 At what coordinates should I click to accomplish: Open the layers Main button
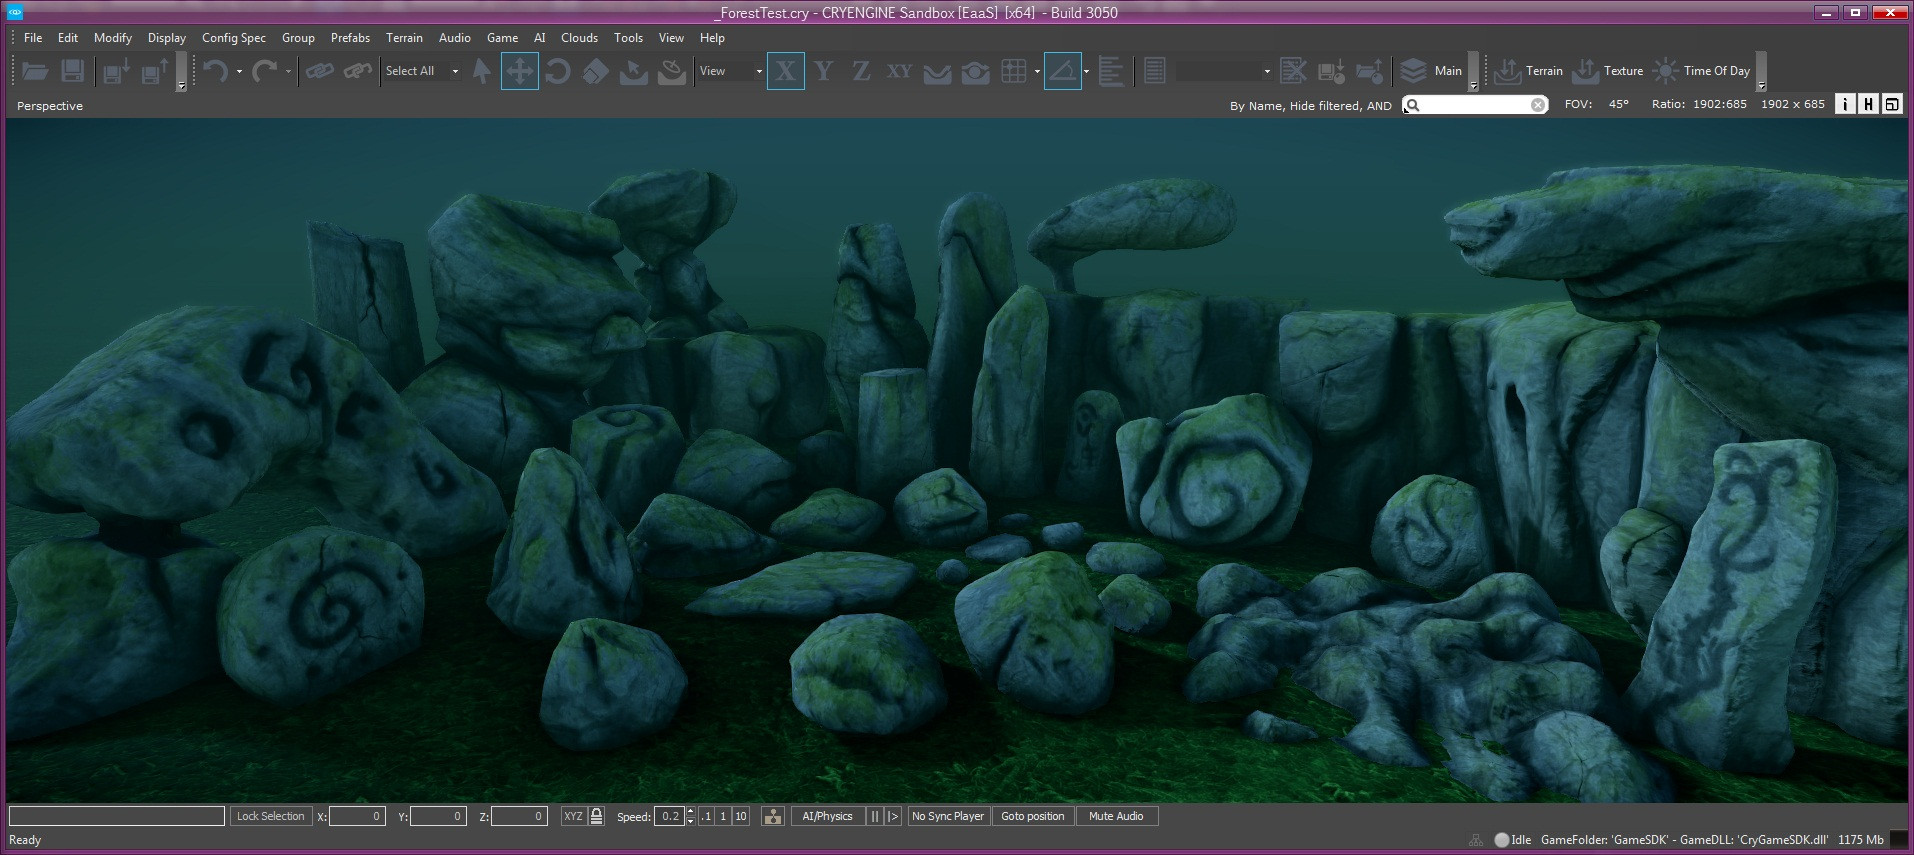(x=1431, y=71)
